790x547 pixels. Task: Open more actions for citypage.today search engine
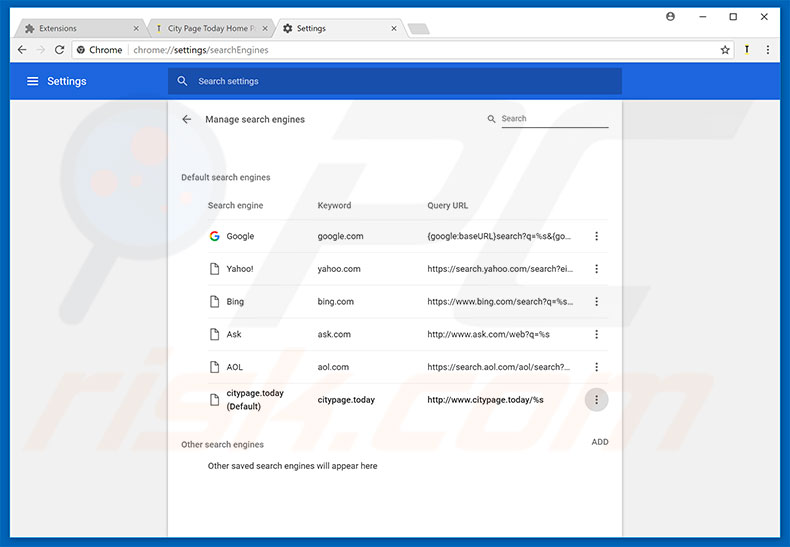point(597,400)
